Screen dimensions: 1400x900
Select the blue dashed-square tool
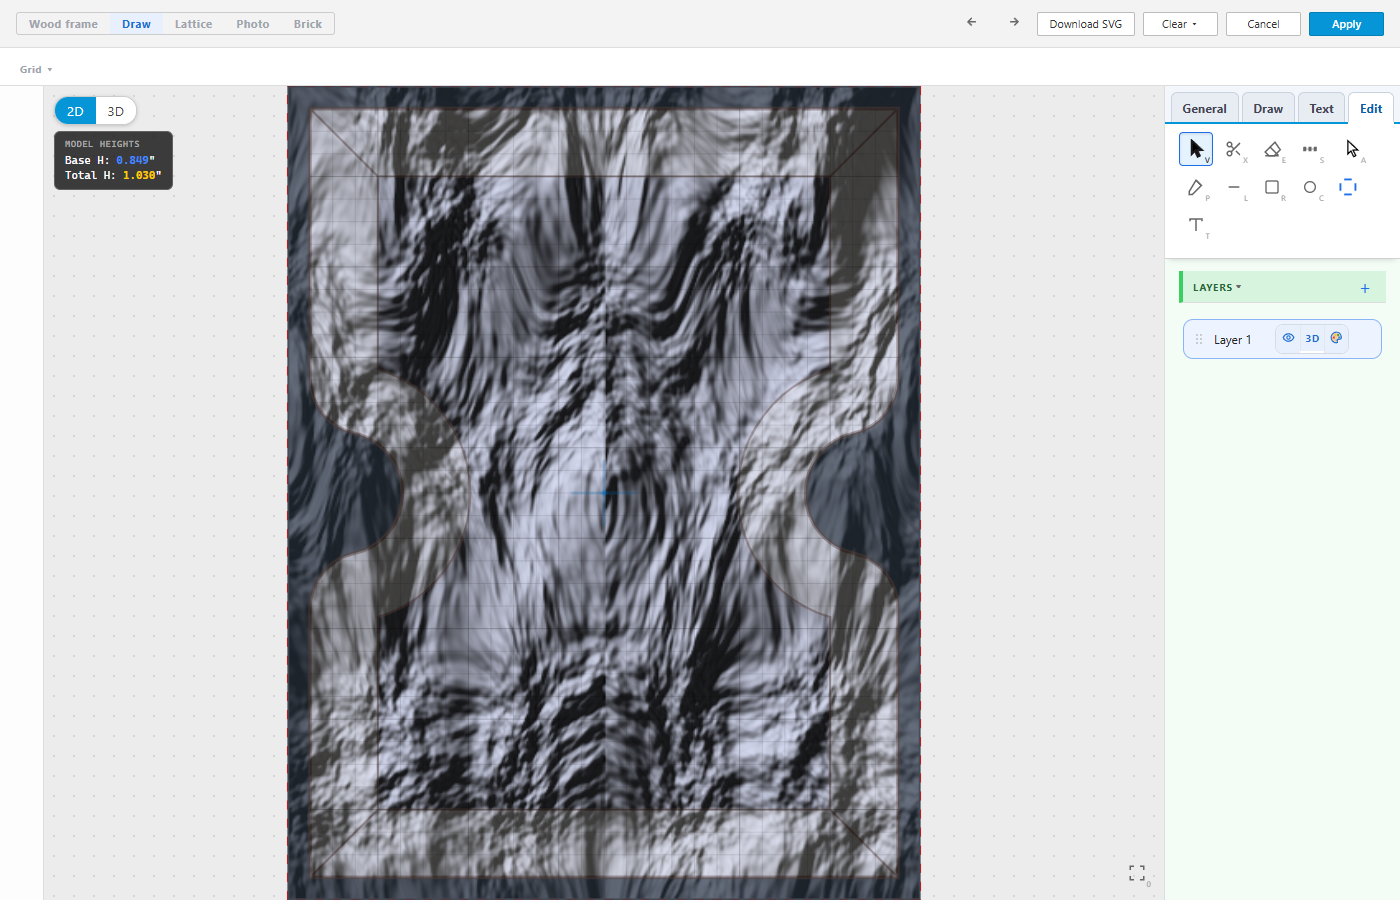pos(1348,187)
